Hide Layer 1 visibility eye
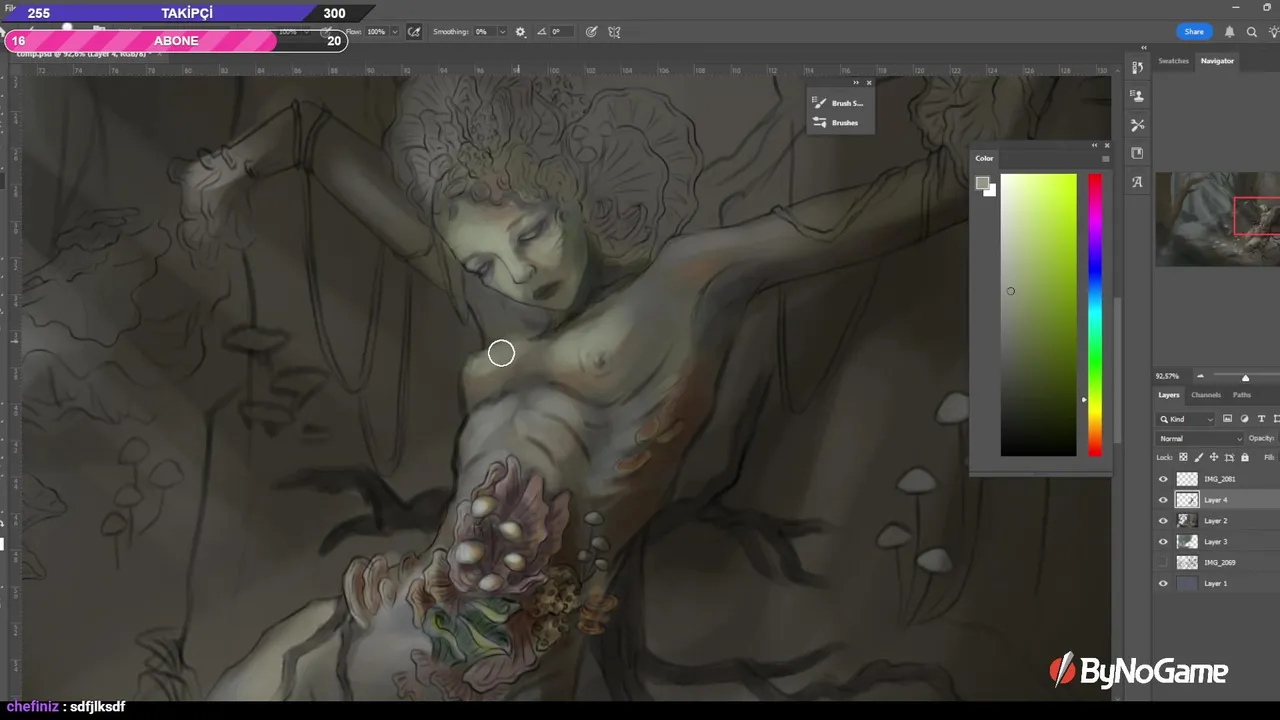This screenshot has height=720, width=1280. coord(1163,583)
